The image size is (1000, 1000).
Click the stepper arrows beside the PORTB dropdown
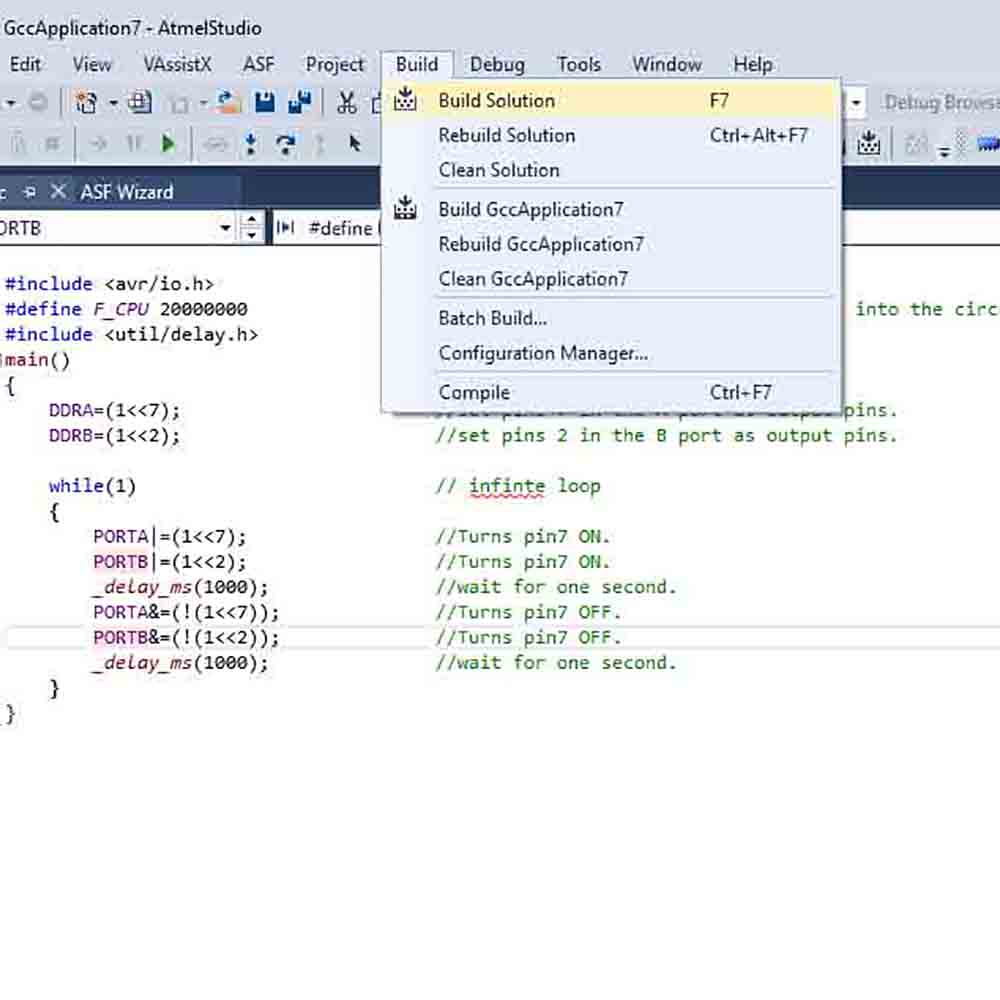[x=252, y=228]
